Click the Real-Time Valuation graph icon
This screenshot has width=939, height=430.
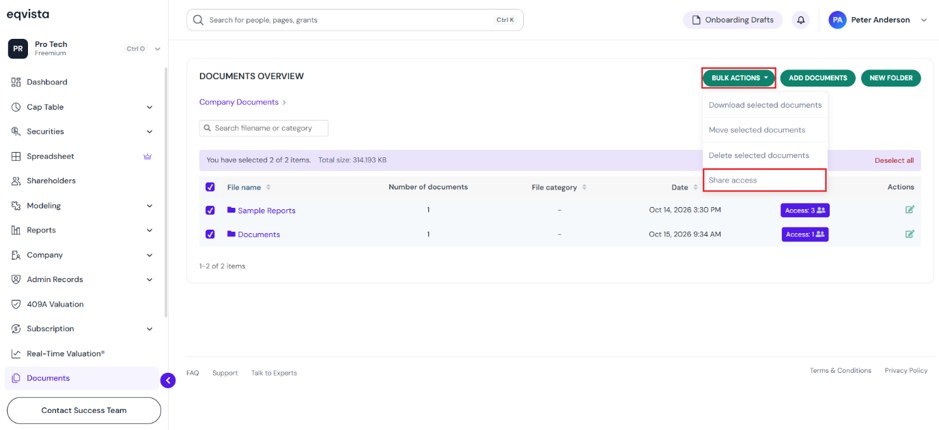click(16, 354)
